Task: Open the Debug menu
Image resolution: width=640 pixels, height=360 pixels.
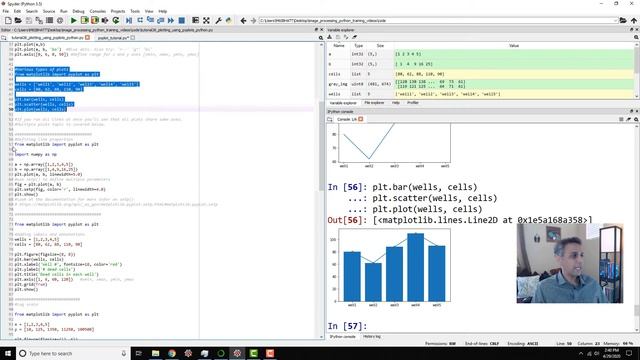Action: (x=78, y=11)
